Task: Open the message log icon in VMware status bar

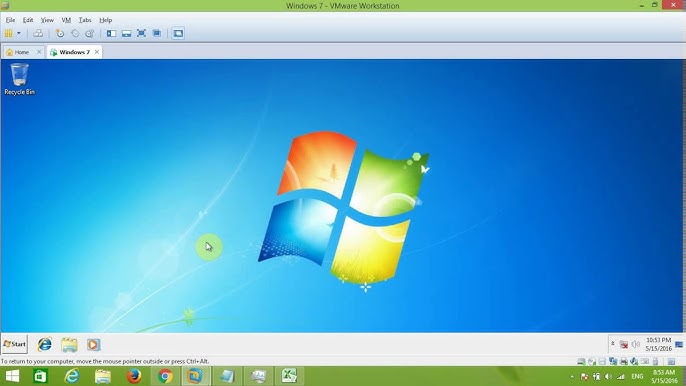Action: click(x=672, y=361)
